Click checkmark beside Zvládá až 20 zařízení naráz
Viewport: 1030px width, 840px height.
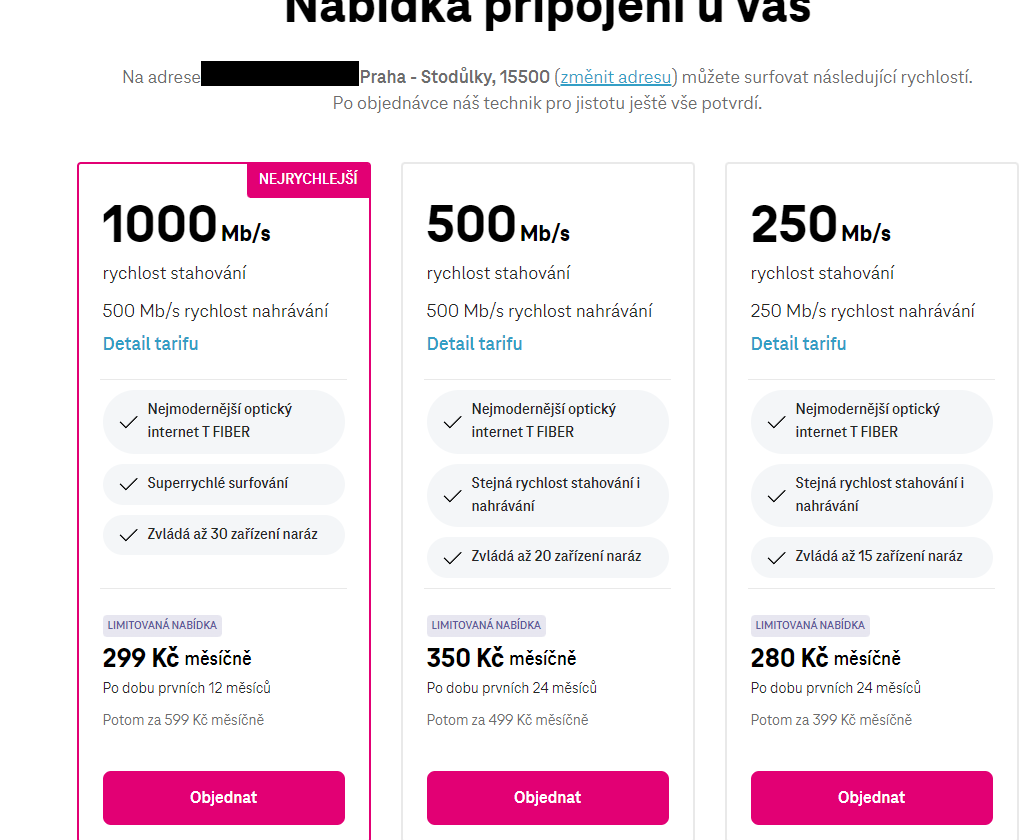(x=452, y=558)
